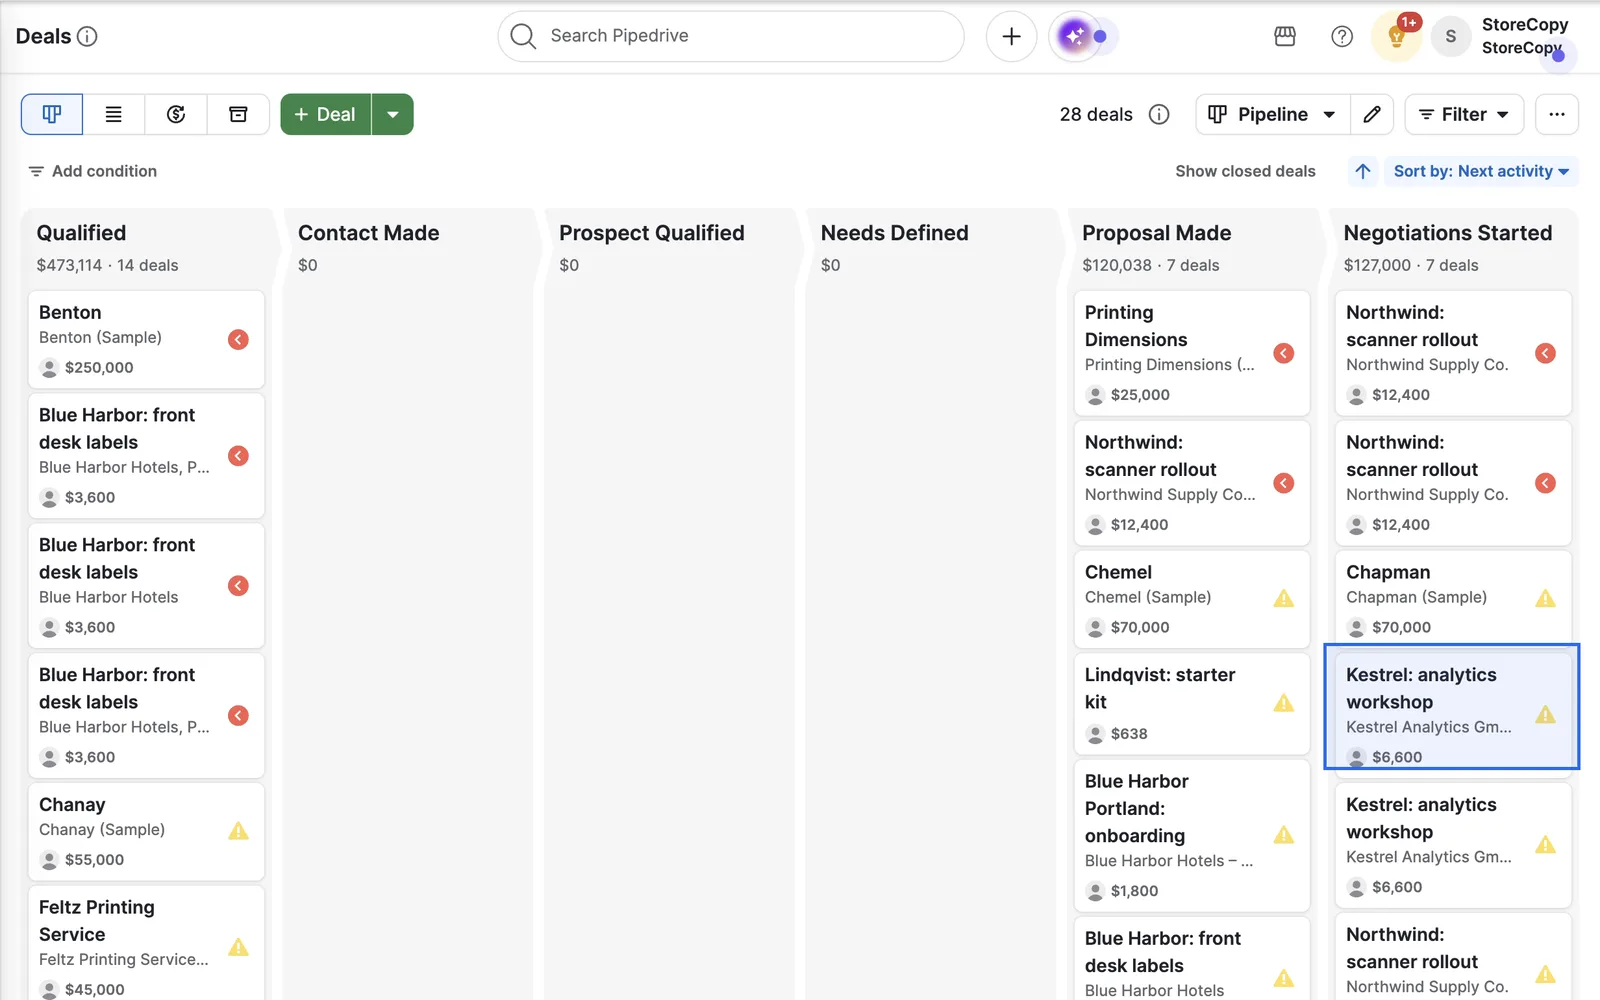Edit pipeline with the pencil icon

(1372, 114)
